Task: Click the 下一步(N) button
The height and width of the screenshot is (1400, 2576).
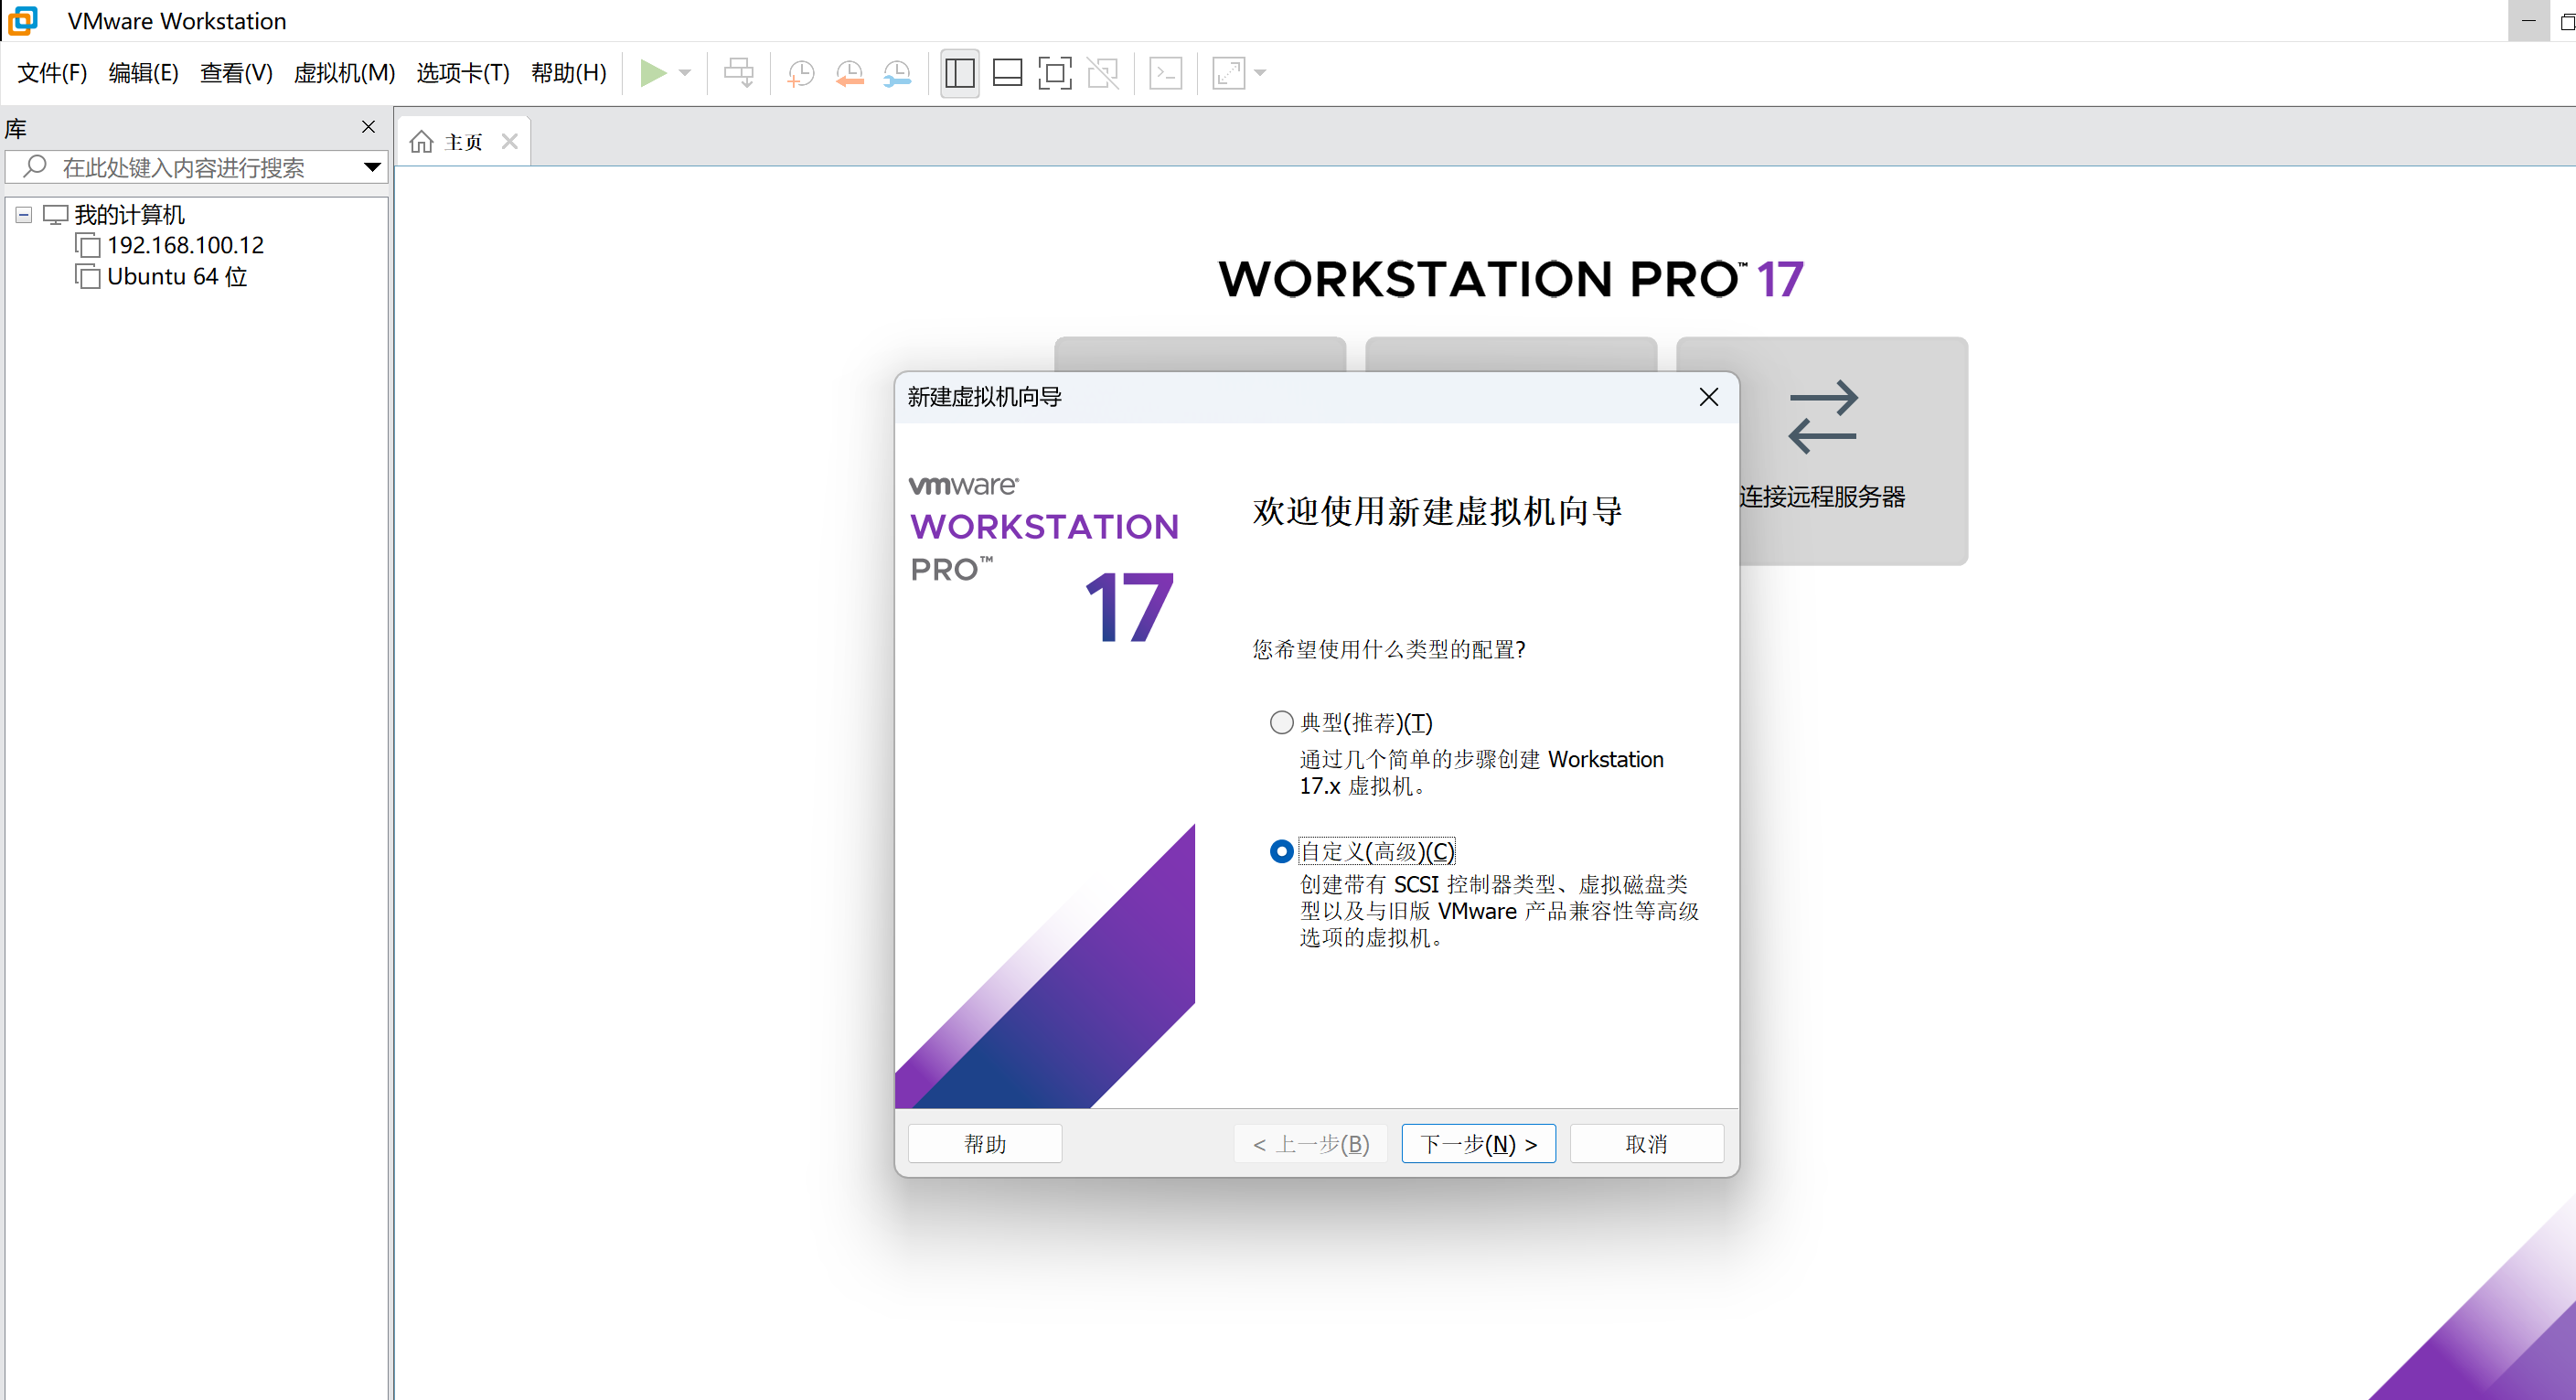Action: click(x=1478, y=1143)
